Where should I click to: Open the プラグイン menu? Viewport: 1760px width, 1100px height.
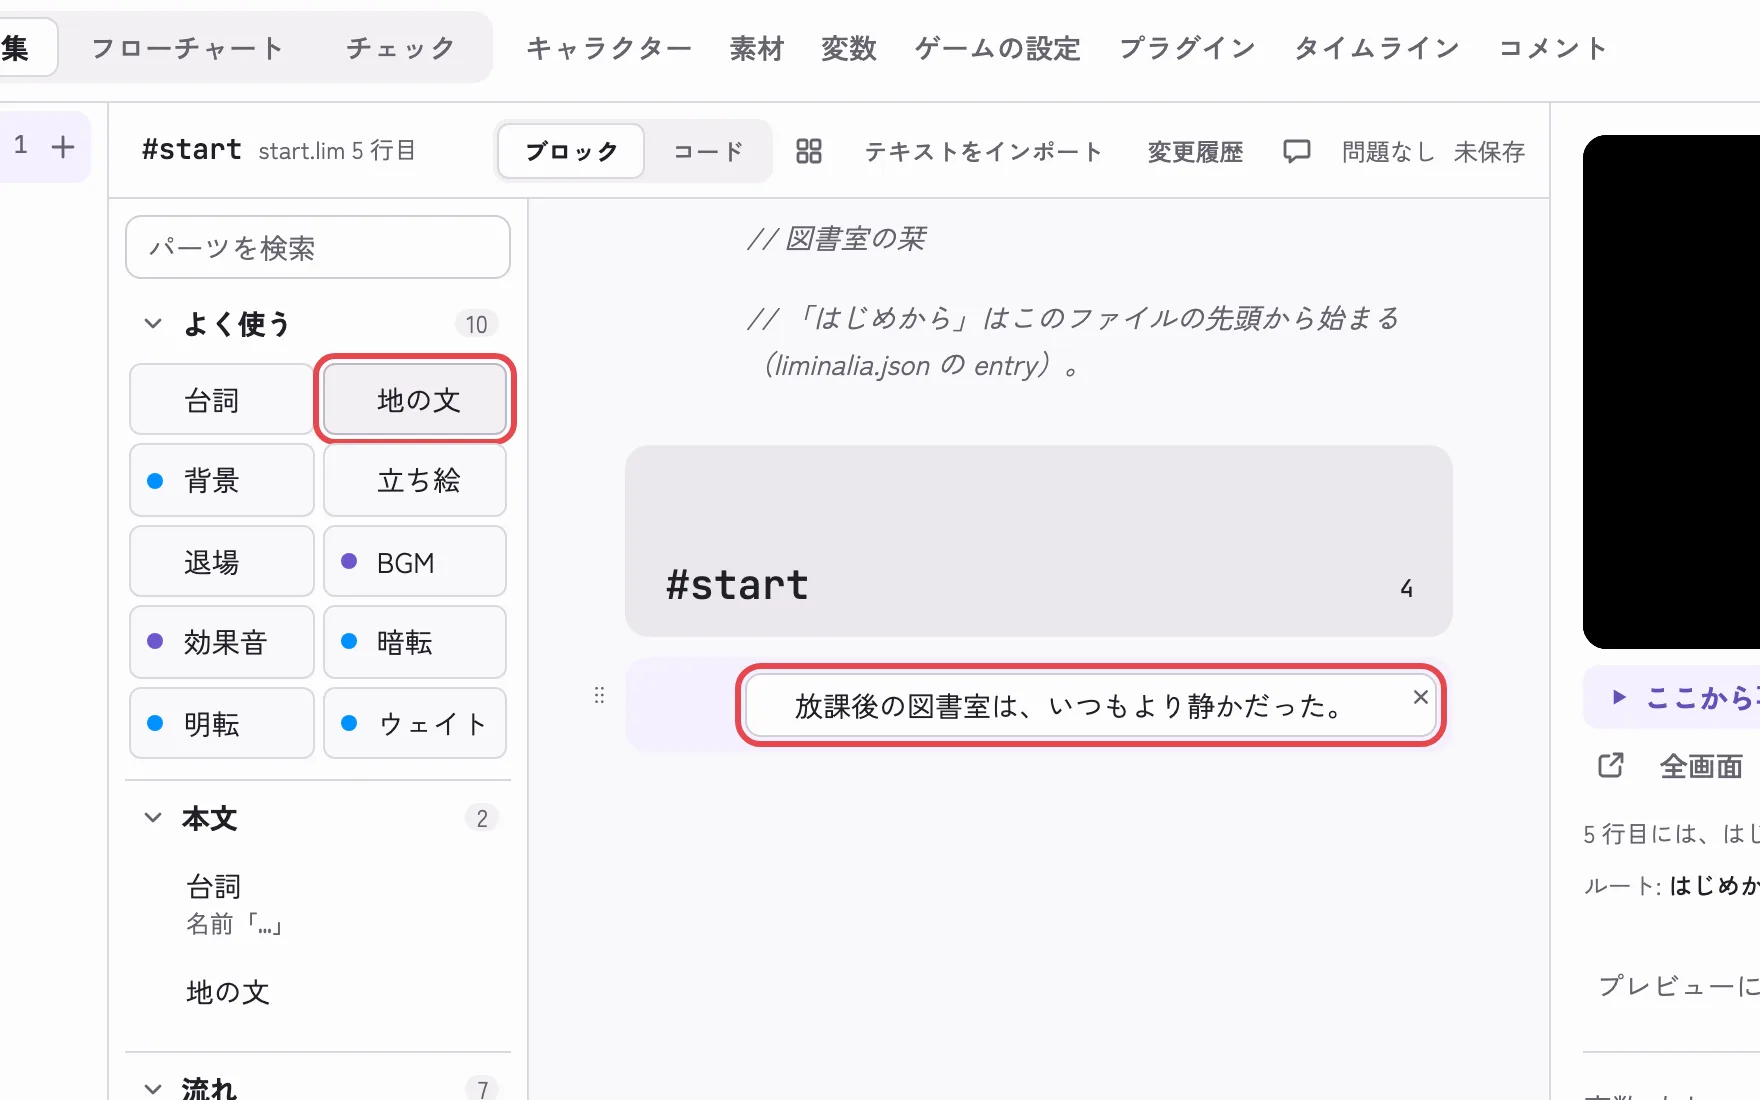click(x=1187, y=48)
